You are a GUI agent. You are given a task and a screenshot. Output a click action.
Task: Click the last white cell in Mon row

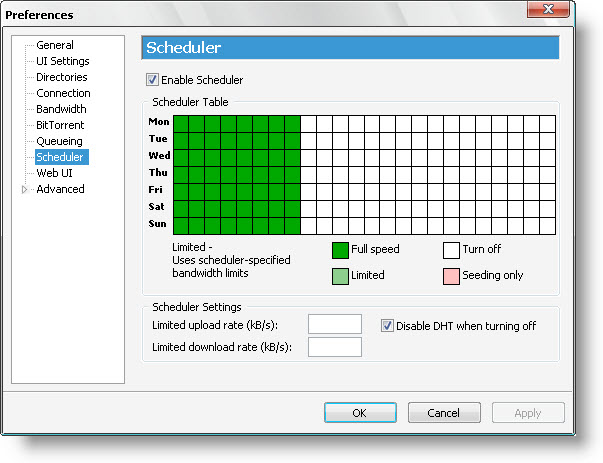[547, 124]
